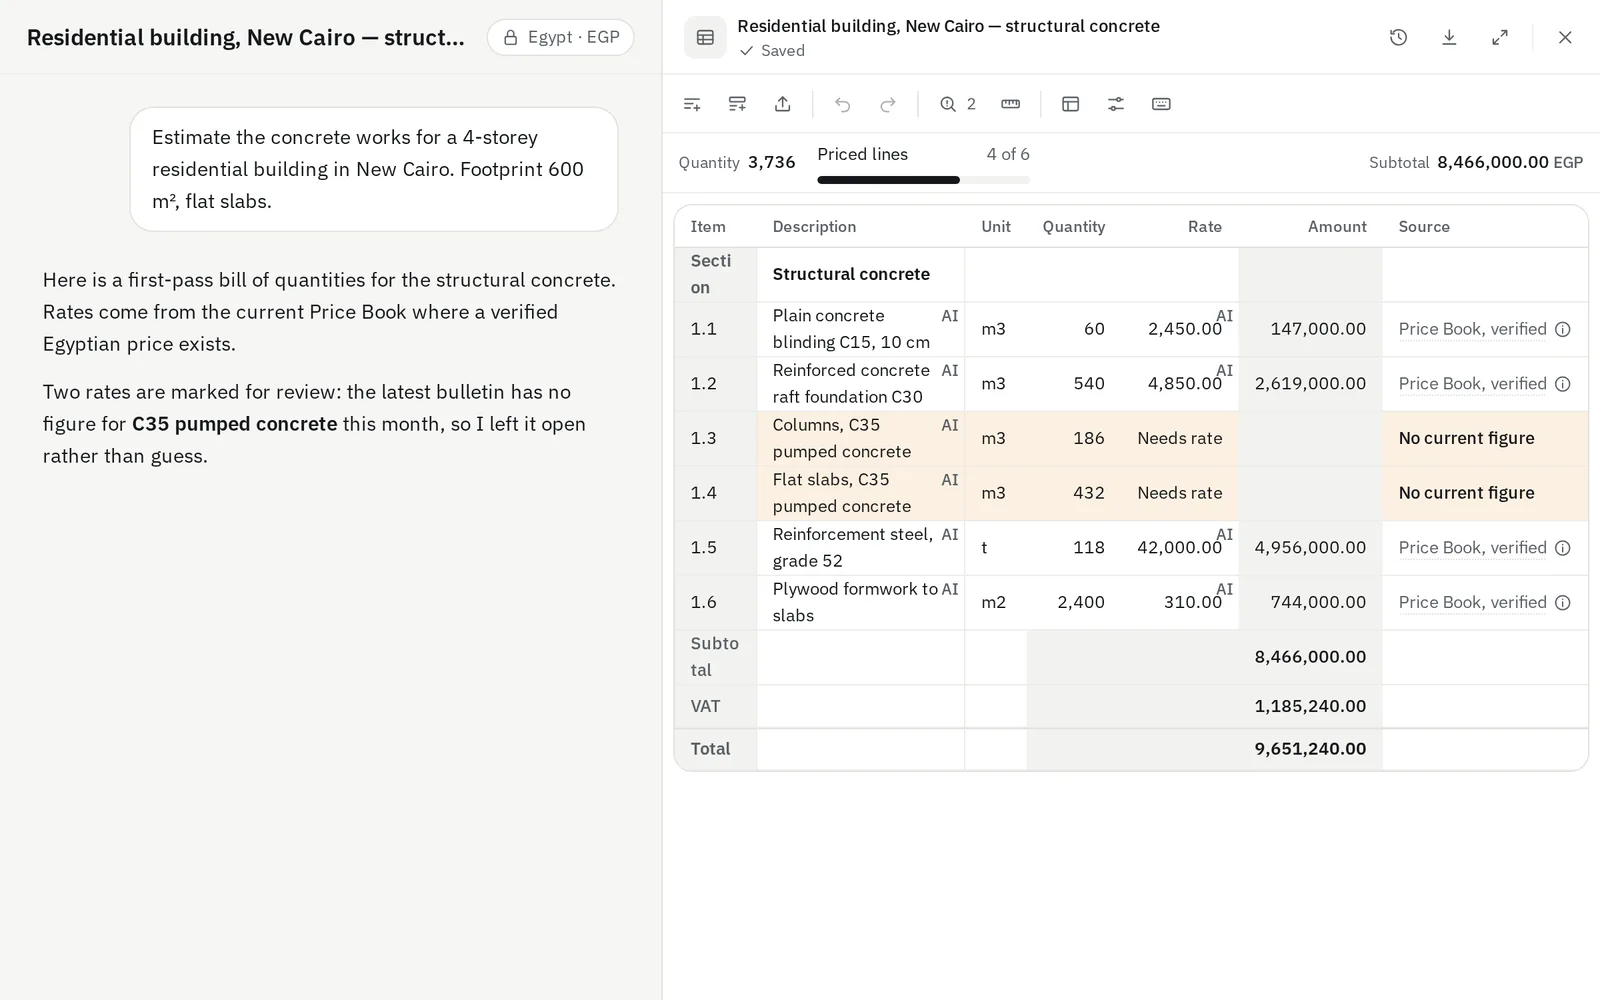Show info for row 1.1 Price Book source
This screenshot has height=1000, width=1600.
click(1563, 329)
